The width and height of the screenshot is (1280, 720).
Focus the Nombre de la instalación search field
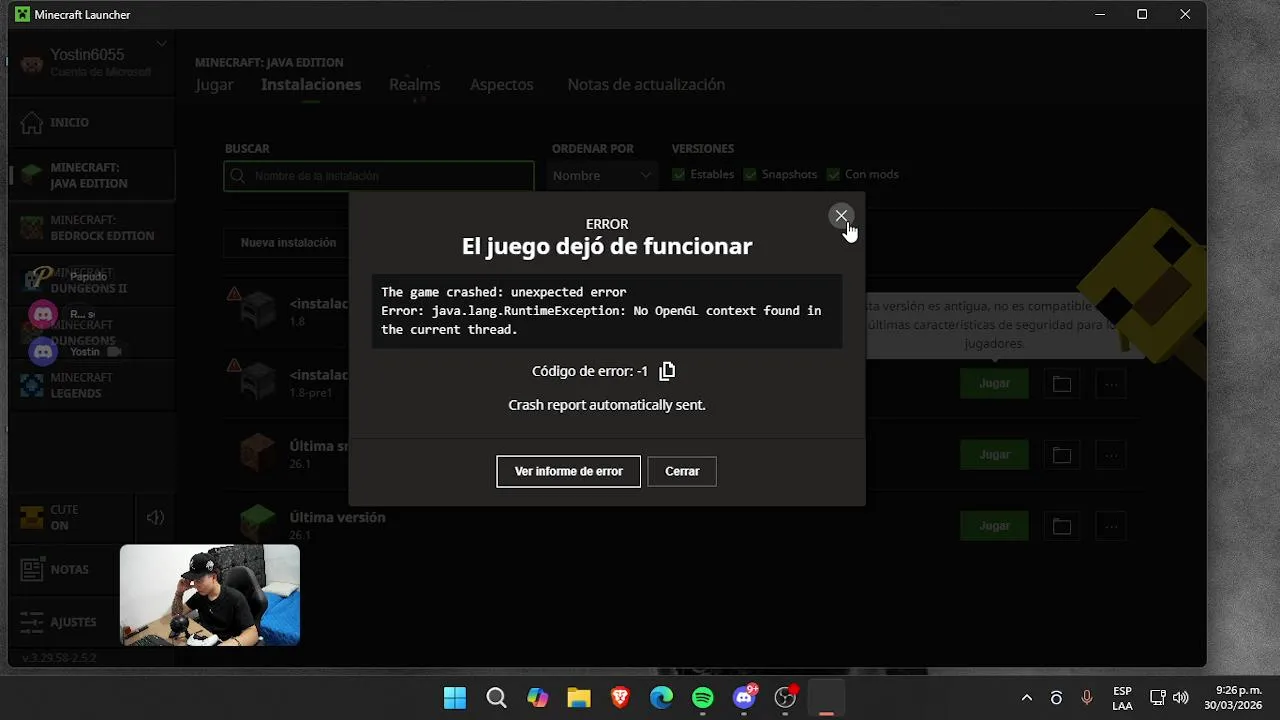tap(379, 176)
